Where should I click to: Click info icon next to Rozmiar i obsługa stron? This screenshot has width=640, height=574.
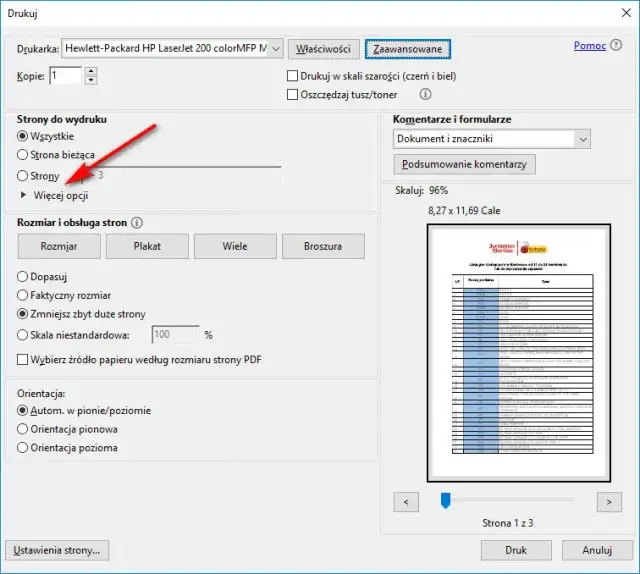coord(137,223)
